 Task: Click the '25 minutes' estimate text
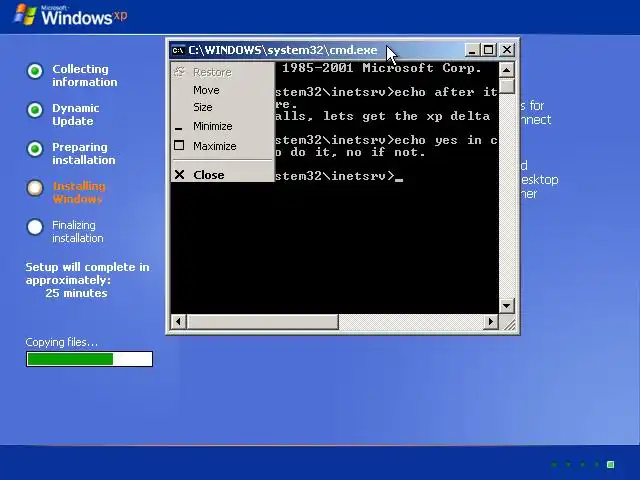coord(76,293)
